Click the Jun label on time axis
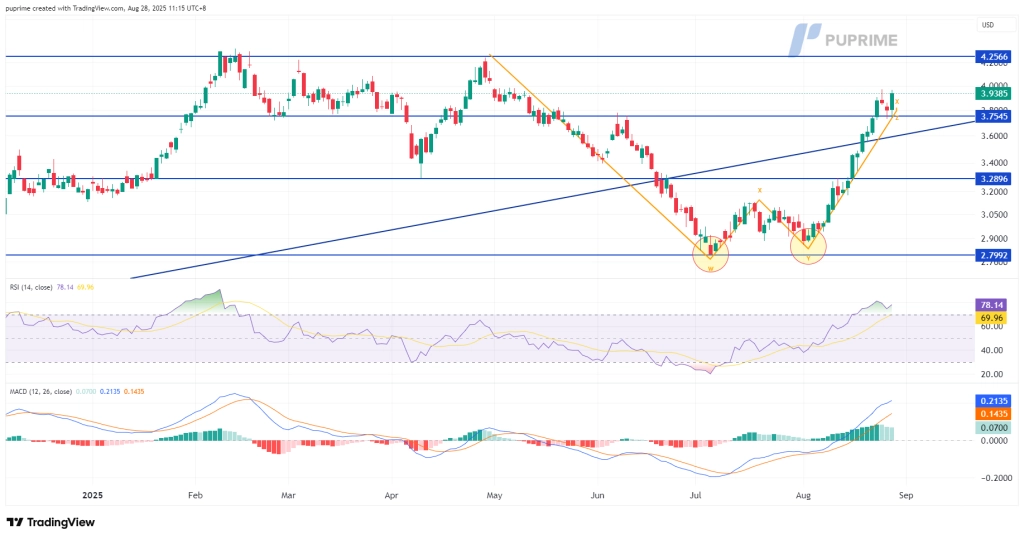 coord(598,495)
